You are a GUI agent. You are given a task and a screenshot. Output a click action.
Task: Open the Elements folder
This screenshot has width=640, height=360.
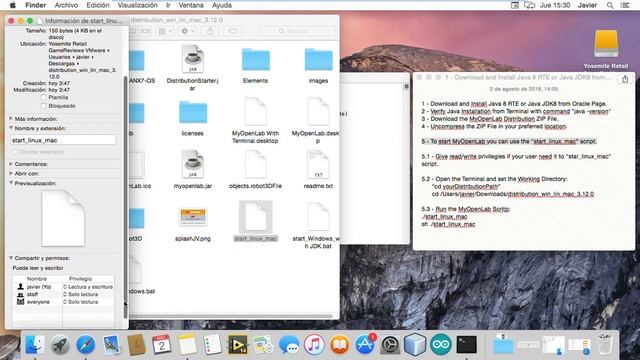[256, 60]
